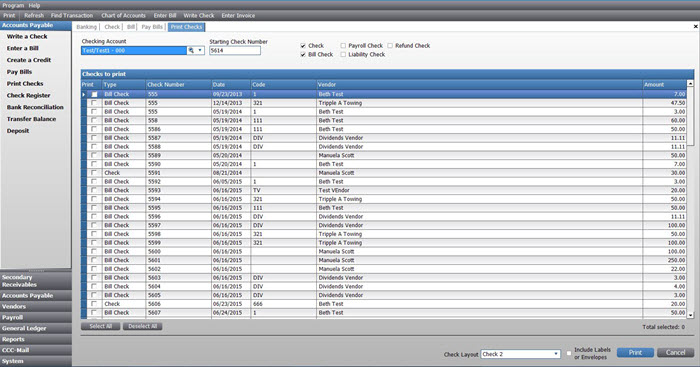Sort by the Type column header
Image resolution: width=700 pixels, height=367 pixels.
(x=124, y=84)
